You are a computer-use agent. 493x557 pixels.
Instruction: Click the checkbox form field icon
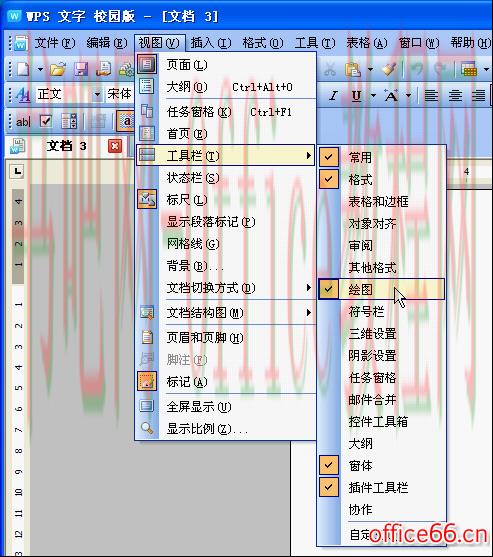[46, 121]
